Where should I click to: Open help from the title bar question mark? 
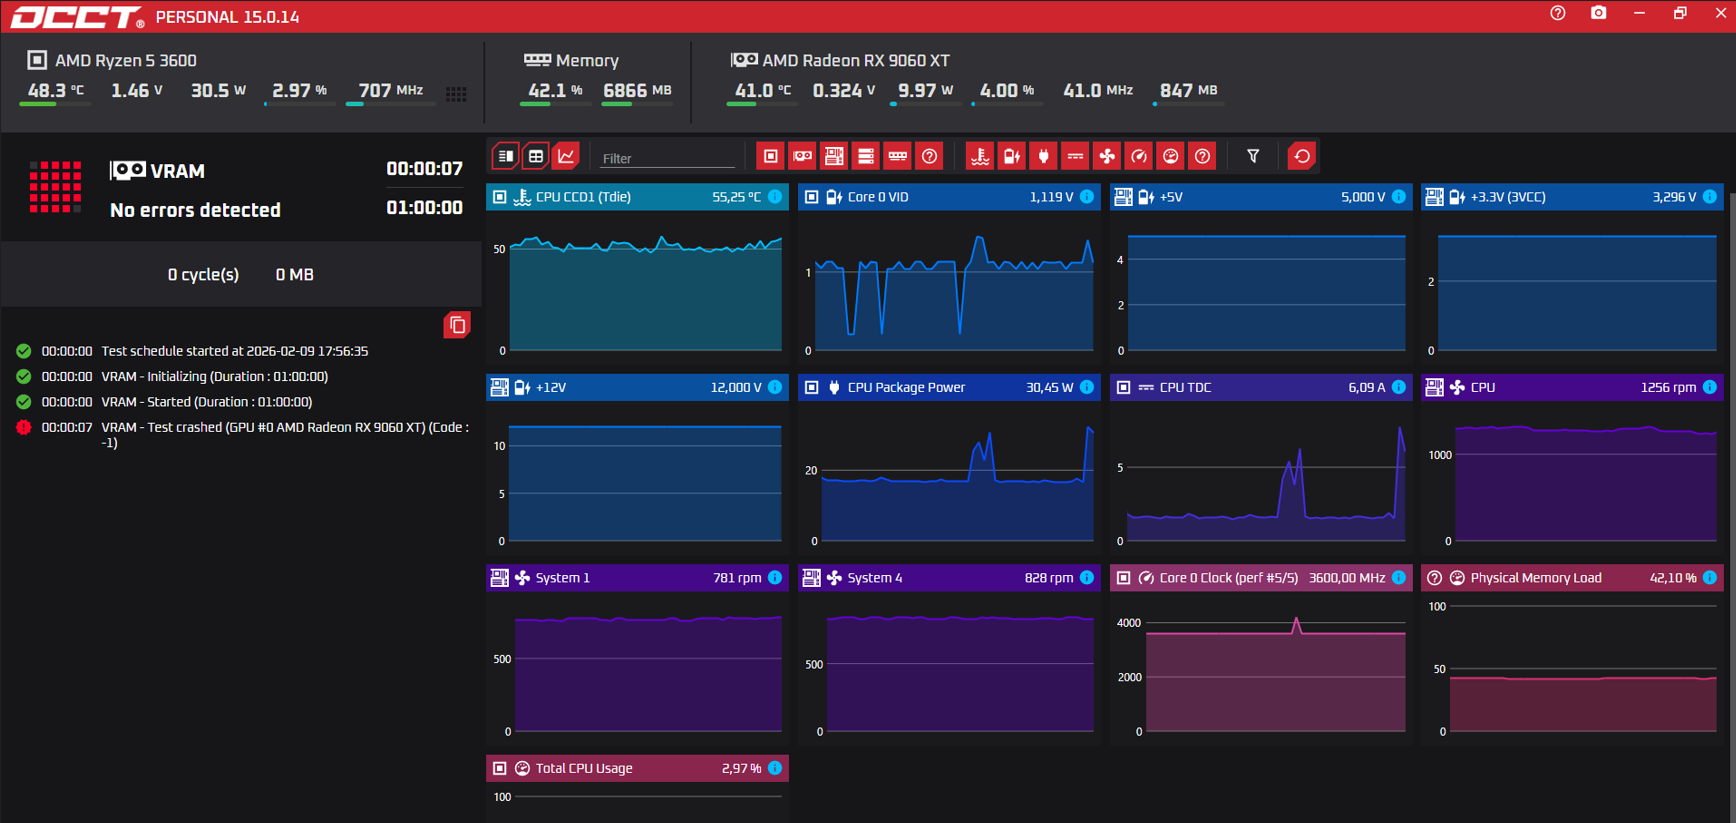[1558, 13]
